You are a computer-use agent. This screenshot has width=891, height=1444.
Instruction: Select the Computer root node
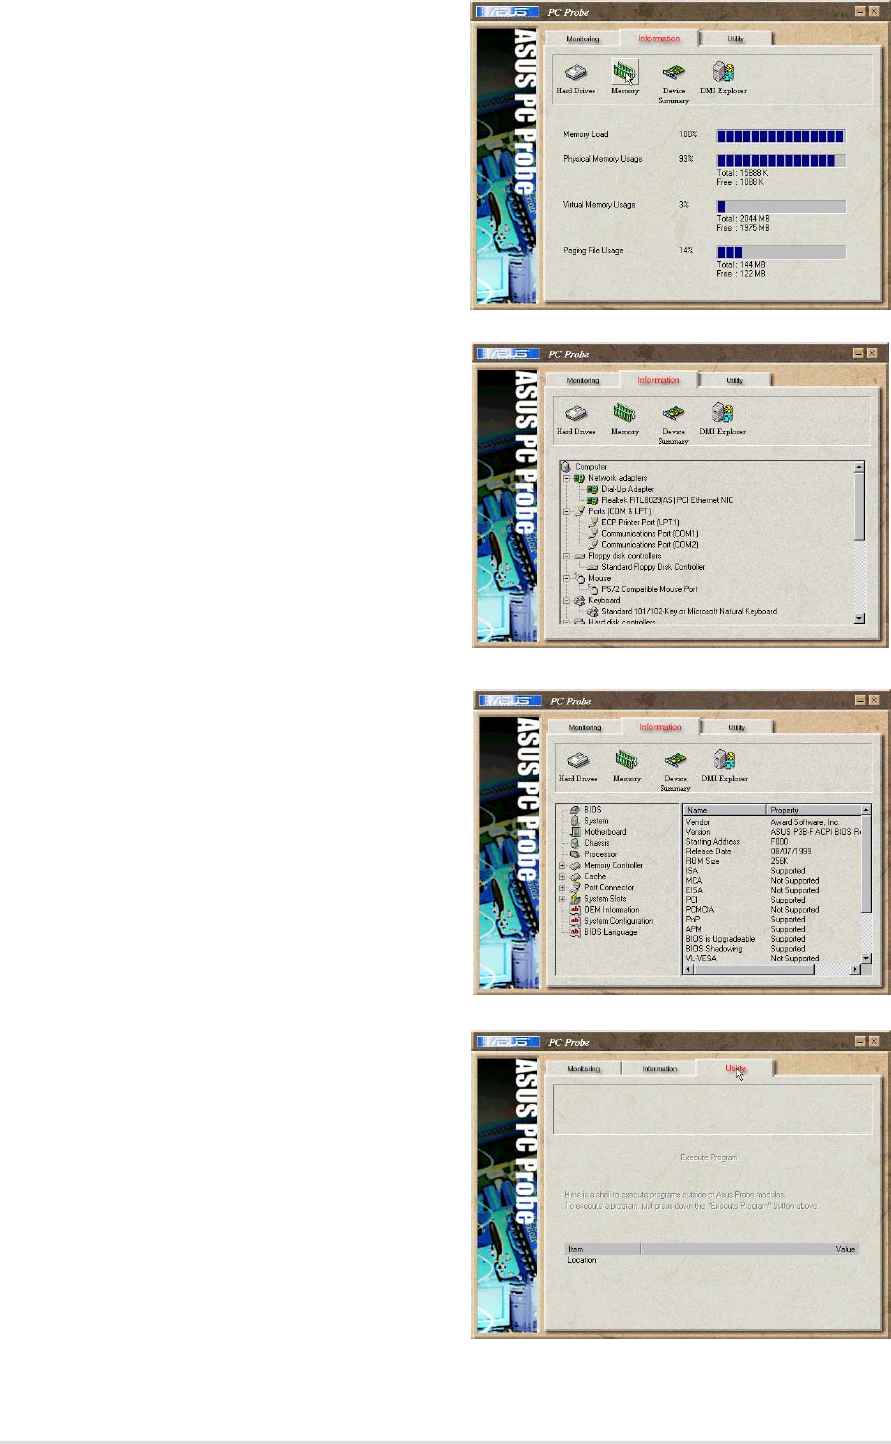584,467
